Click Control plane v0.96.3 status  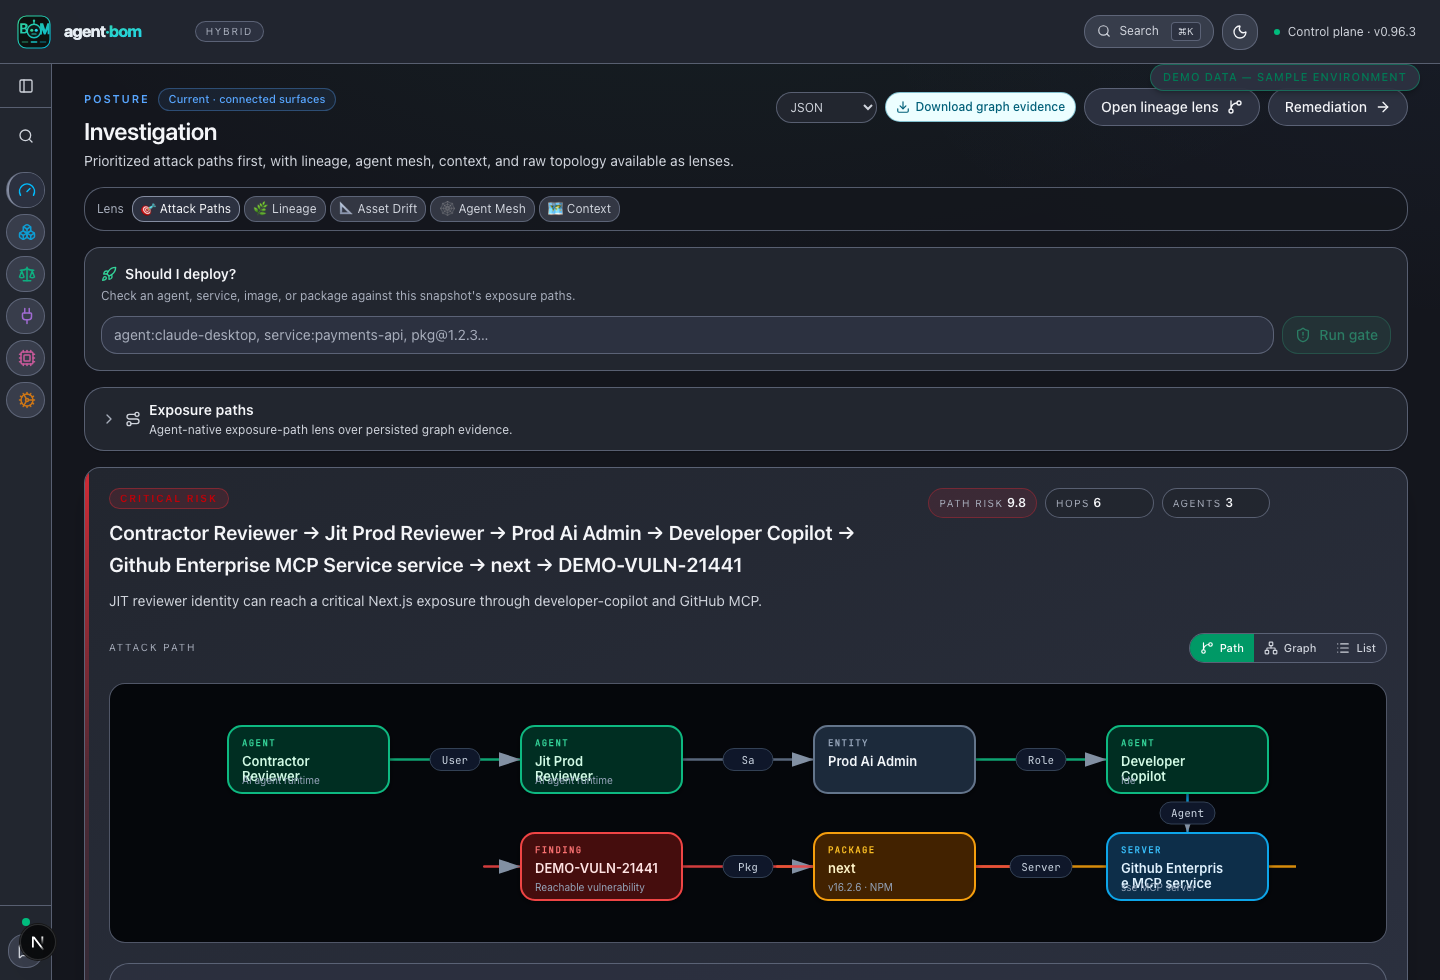1345,32
